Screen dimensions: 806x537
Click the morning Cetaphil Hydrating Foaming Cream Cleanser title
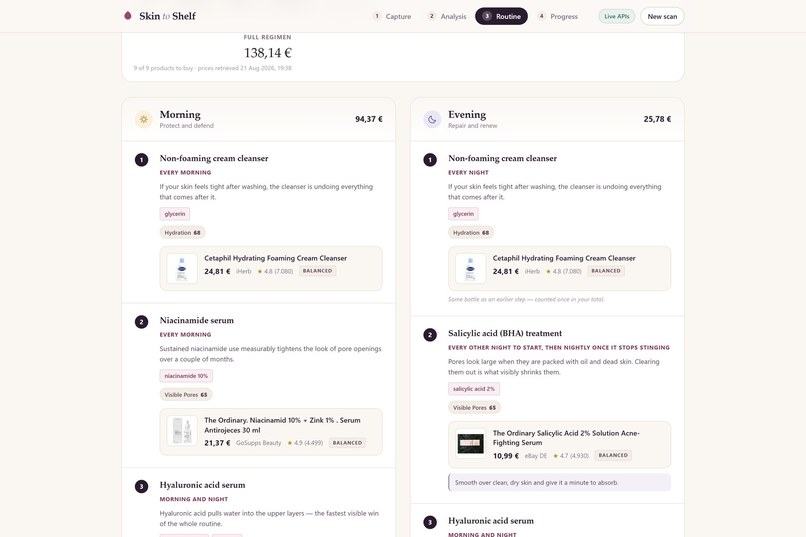(x=276, y=258)
